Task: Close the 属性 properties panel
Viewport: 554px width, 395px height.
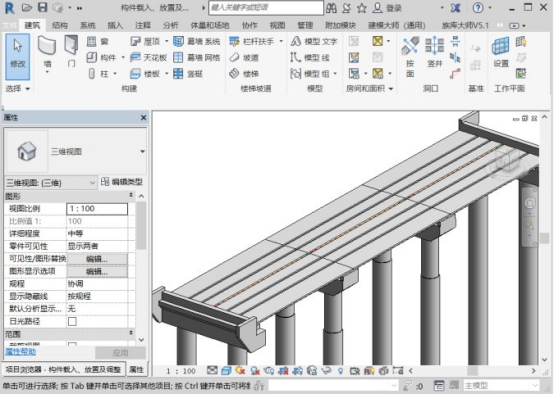Action: [x=143, y=118]
